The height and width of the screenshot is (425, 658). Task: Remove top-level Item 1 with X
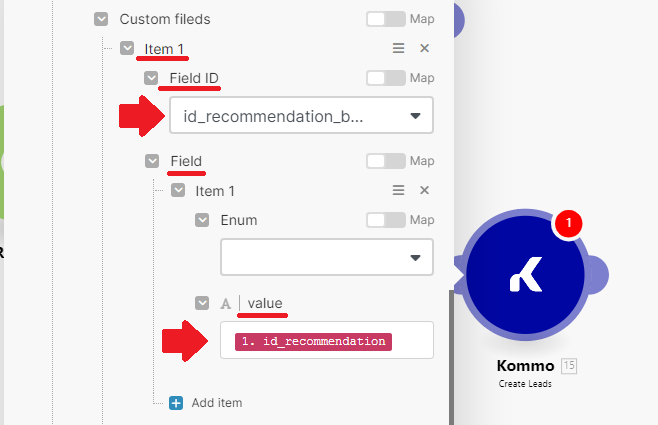(424, 48)
